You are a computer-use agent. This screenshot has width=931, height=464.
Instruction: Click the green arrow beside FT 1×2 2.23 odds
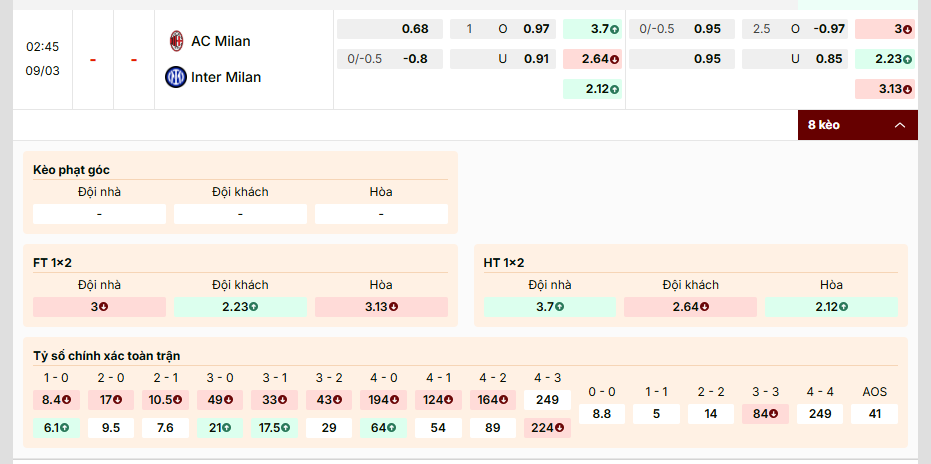254,307
